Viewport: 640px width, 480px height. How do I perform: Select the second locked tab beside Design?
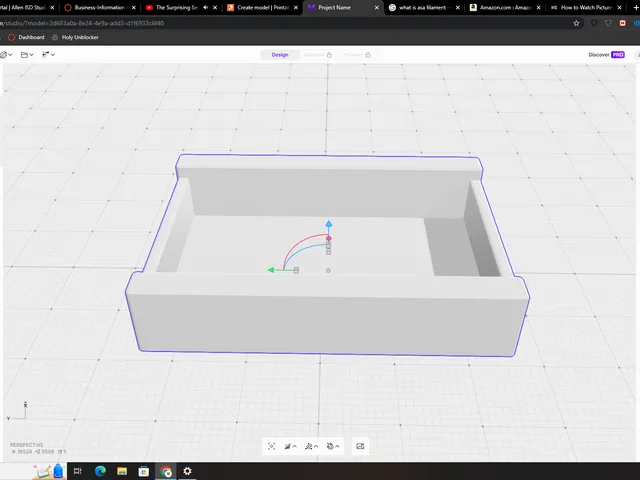357,55
